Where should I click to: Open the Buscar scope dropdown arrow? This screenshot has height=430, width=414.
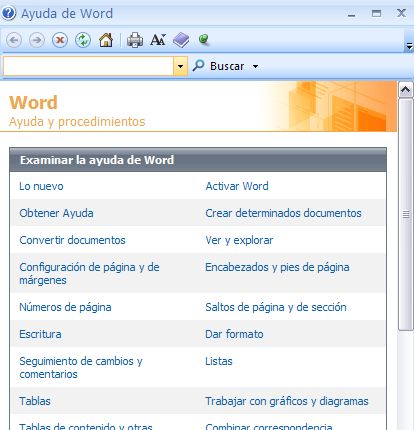coord(255,66)
